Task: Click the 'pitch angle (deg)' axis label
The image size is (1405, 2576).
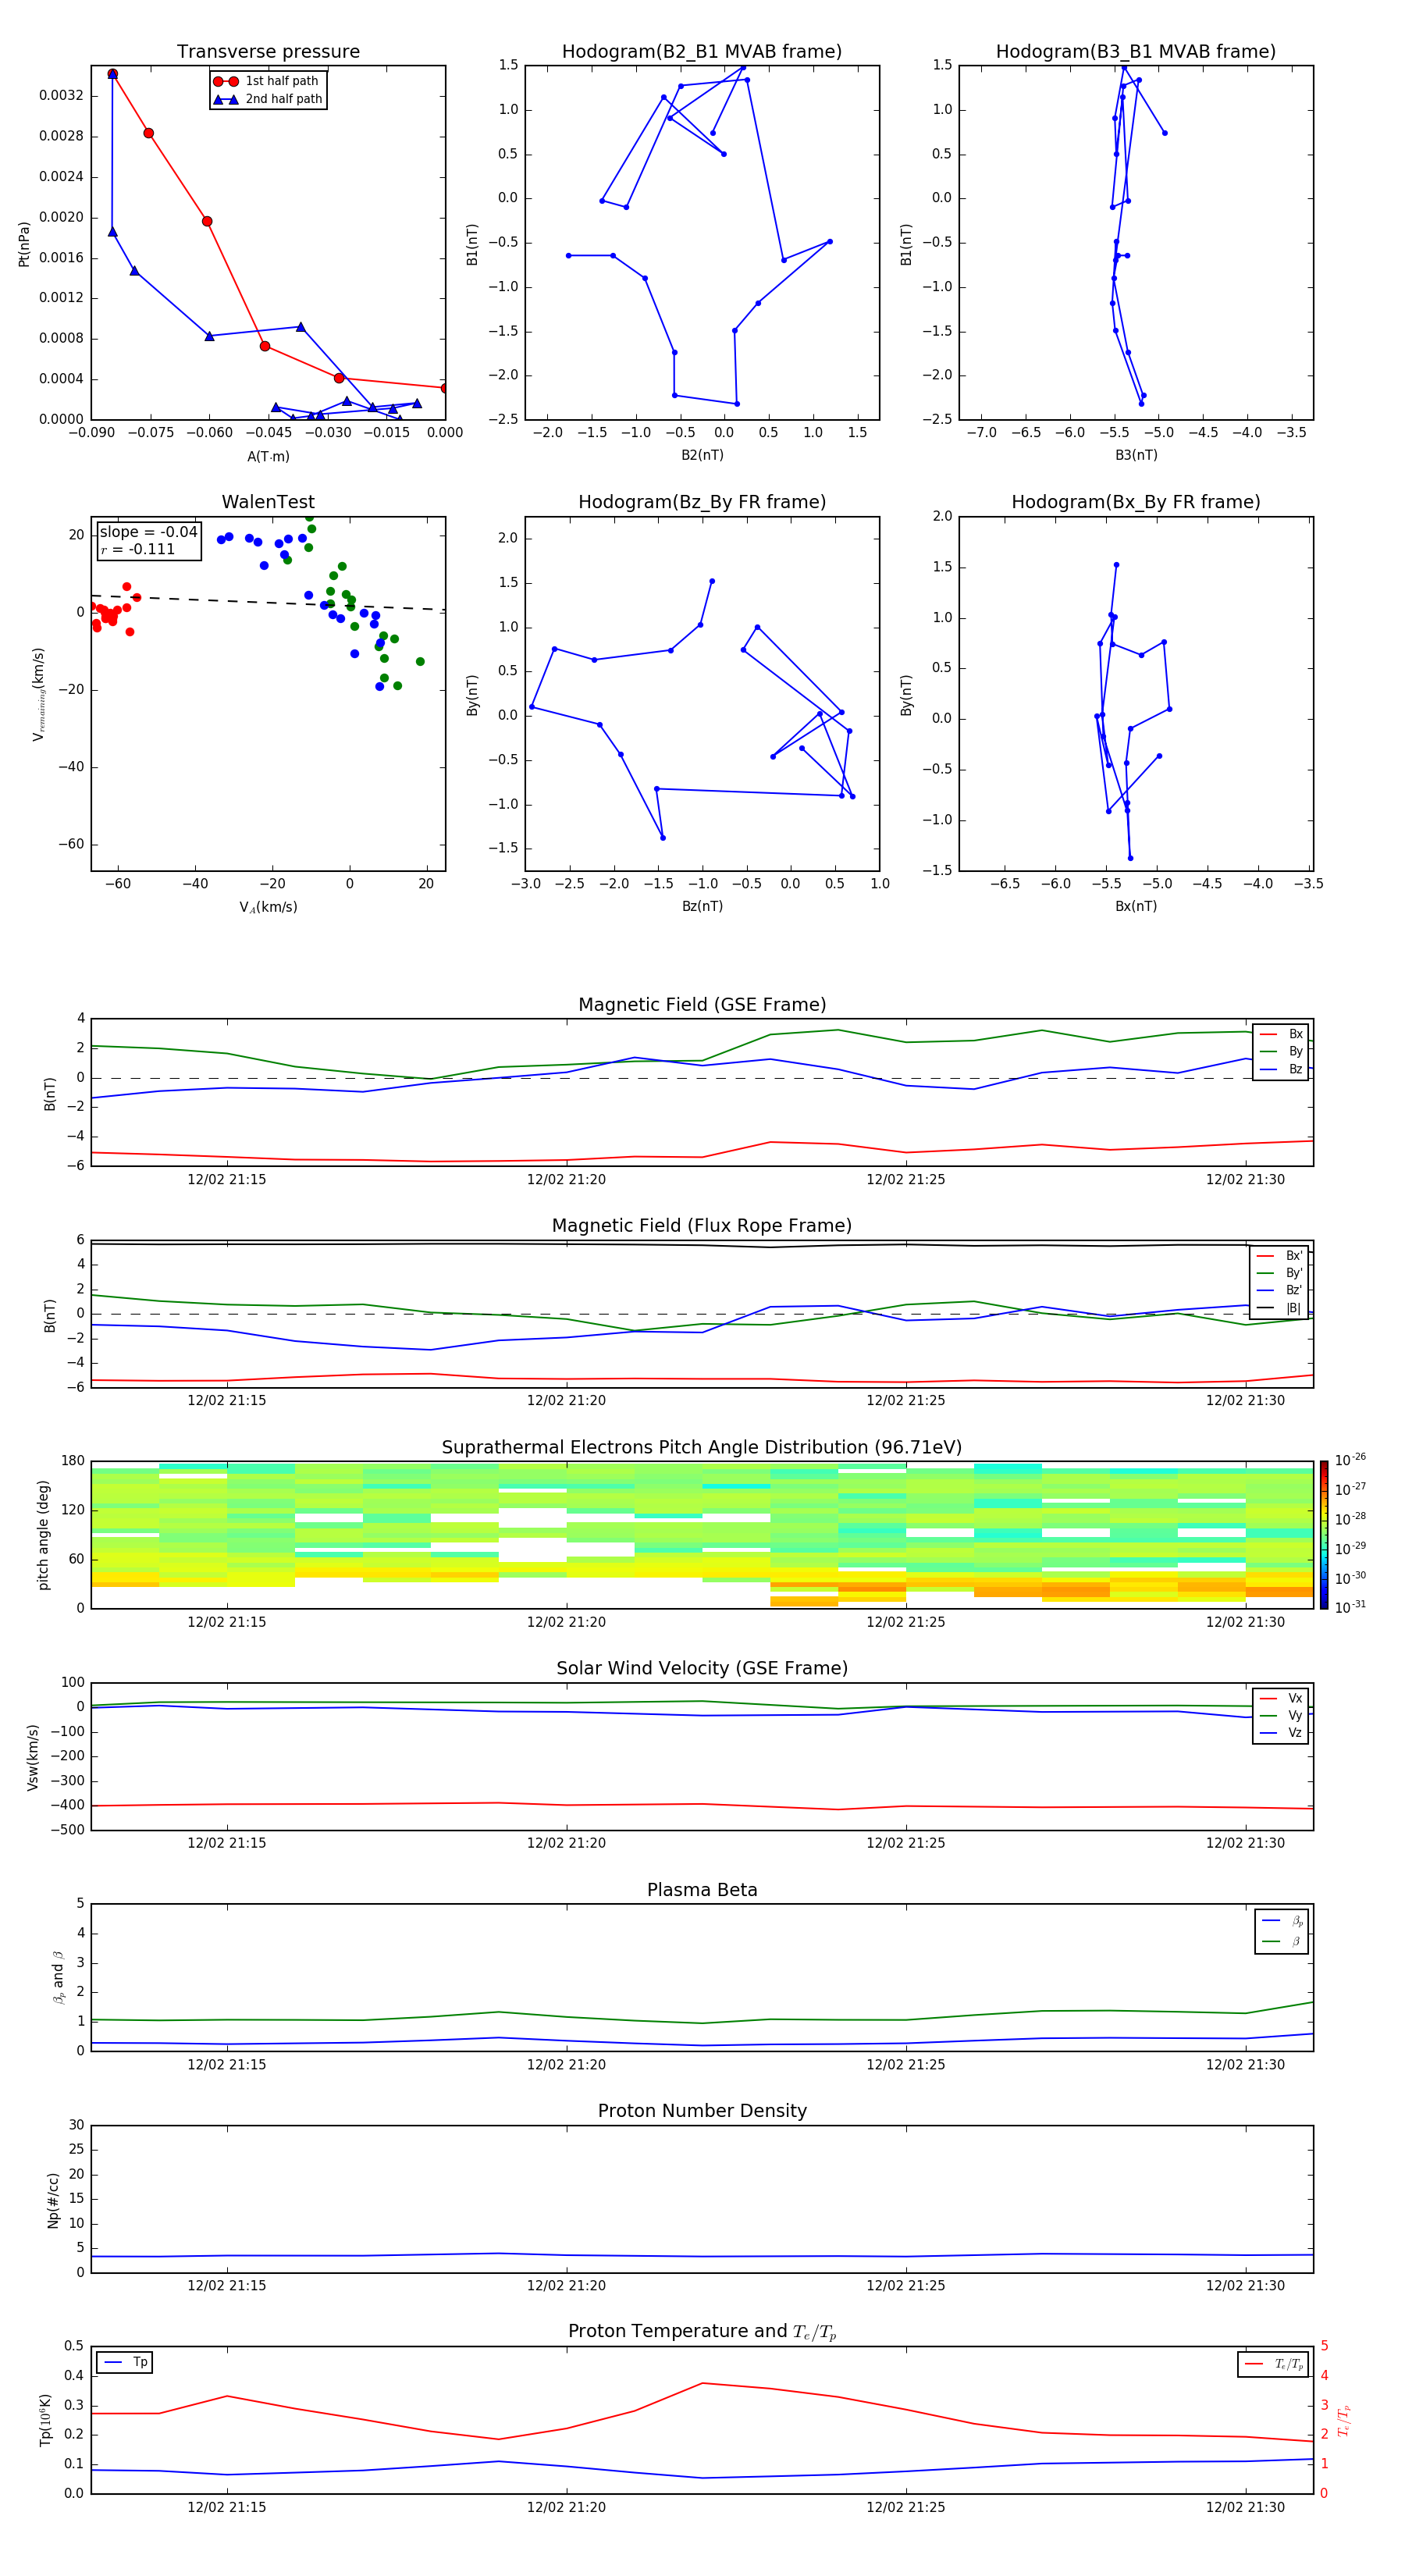Action: tap(44, 1535)
